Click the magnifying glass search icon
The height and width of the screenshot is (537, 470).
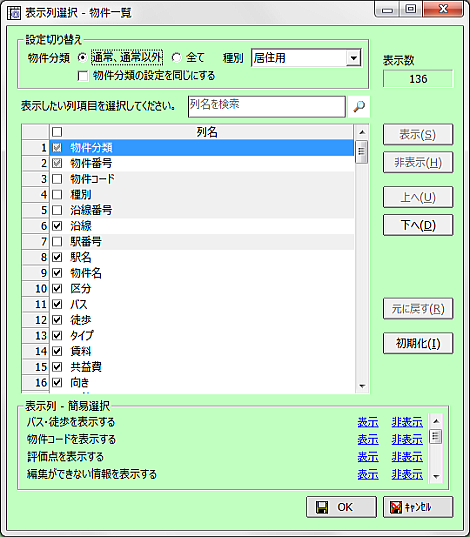(x=359, y=107)
